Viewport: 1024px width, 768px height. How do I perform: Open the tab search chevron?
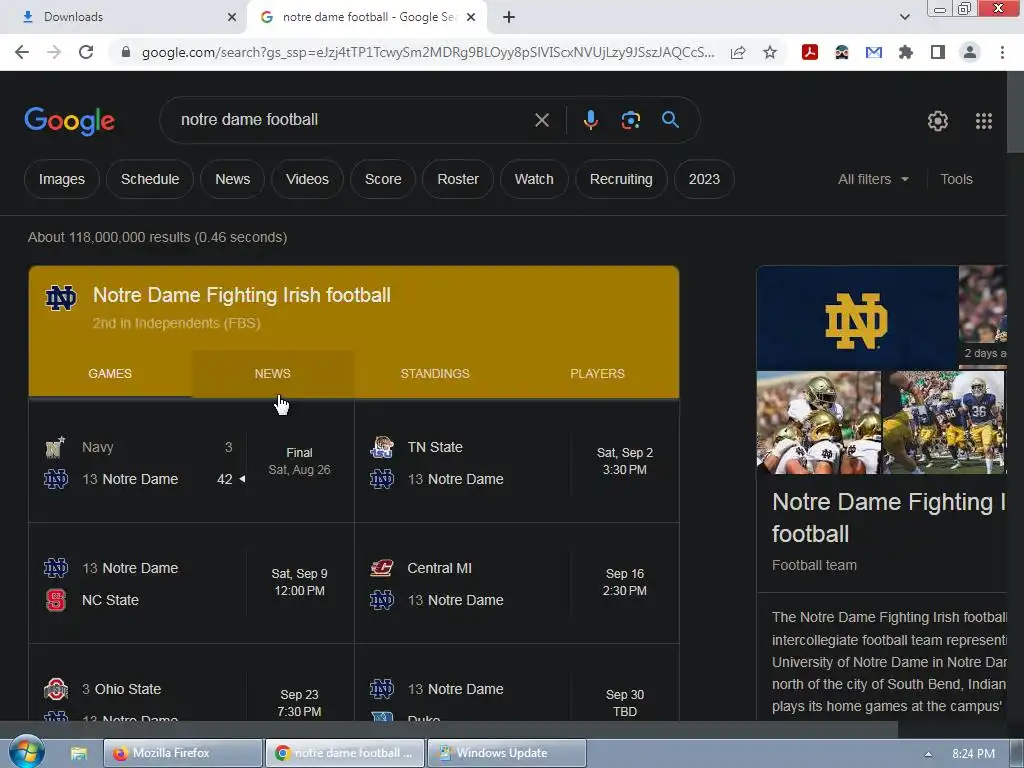pyautogui.click(x=904, y=17)
